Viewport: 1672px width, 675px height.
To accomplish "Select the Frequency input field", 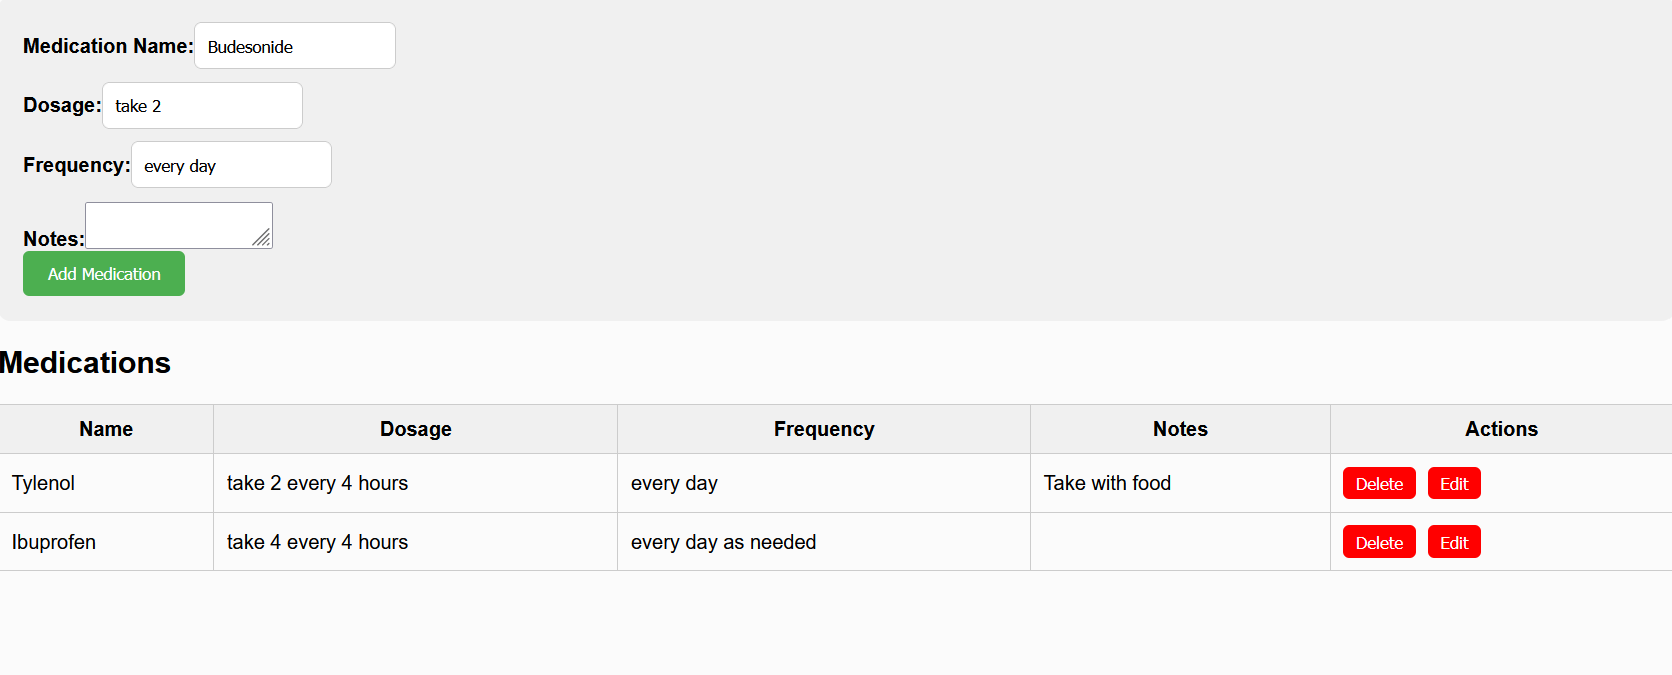I will point(231,165).
